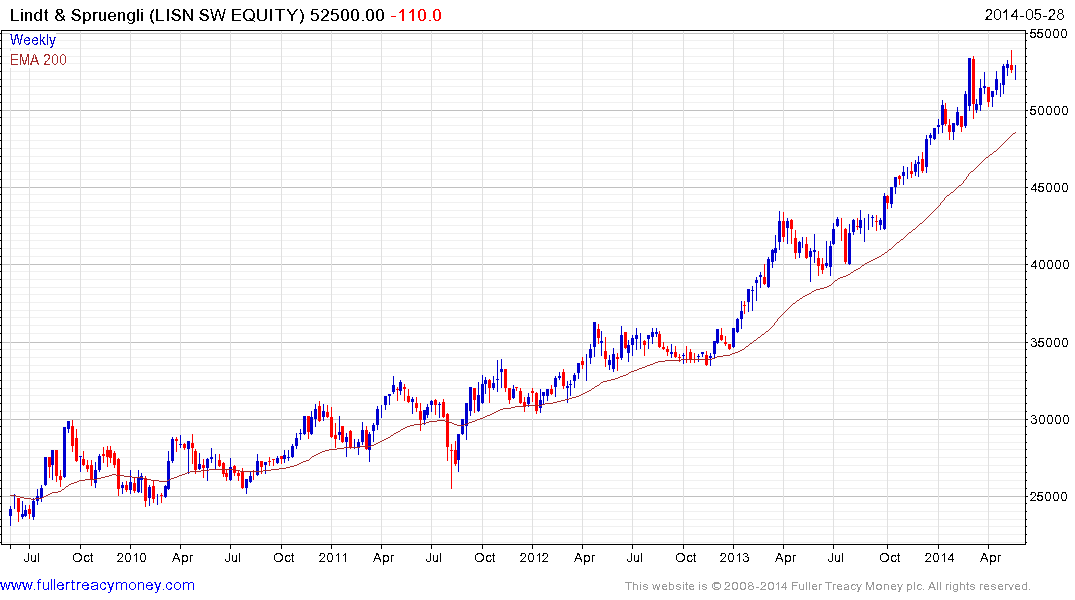
Task: Open the www.fullertreacymoney.com link
Action: click(97, 586)
